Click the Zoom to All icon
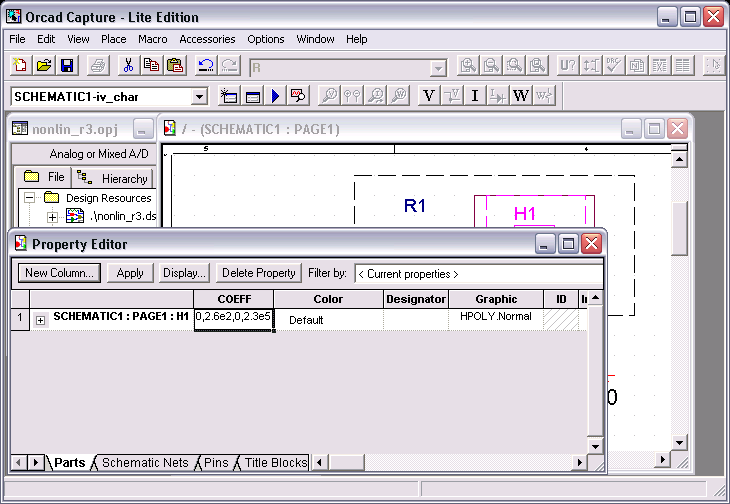 coord(538,66)
